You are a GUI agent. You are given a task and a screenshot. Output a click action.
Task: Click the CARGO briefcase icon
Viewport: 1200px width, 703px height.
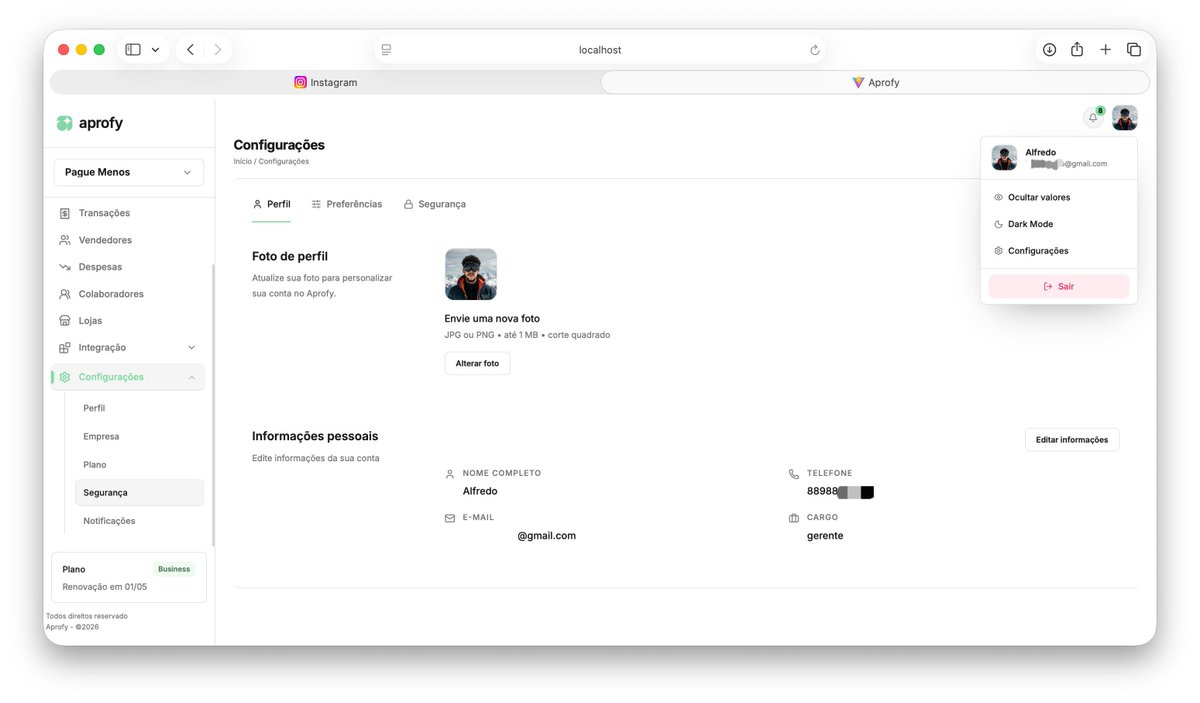click(x=794, y=518)
